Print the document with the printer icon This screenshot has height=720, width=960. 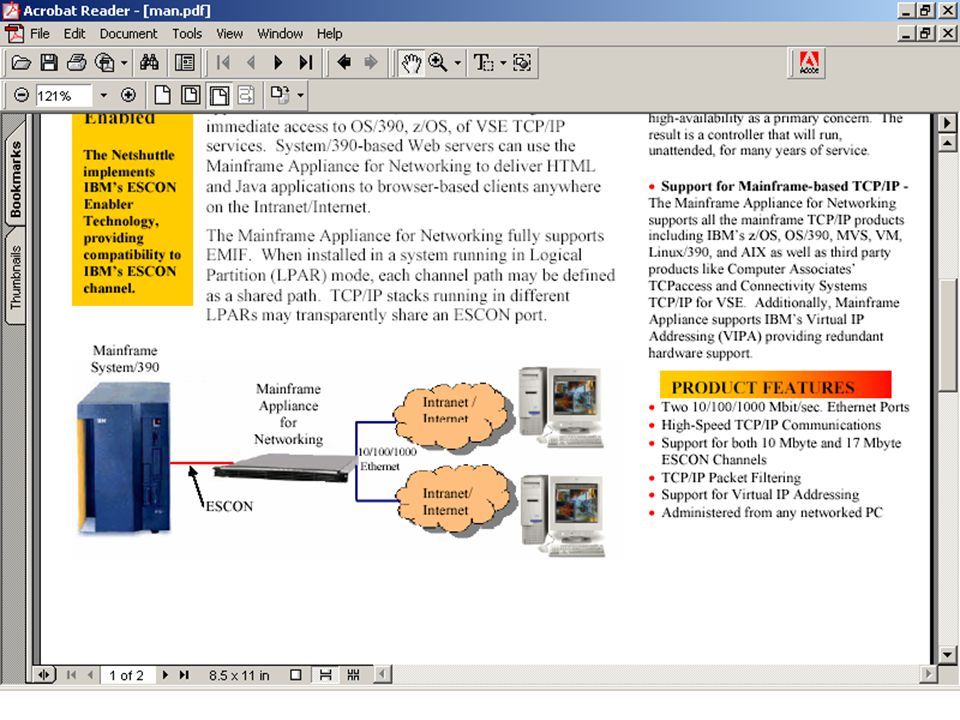pyautogui.click(x=77, y=62)
